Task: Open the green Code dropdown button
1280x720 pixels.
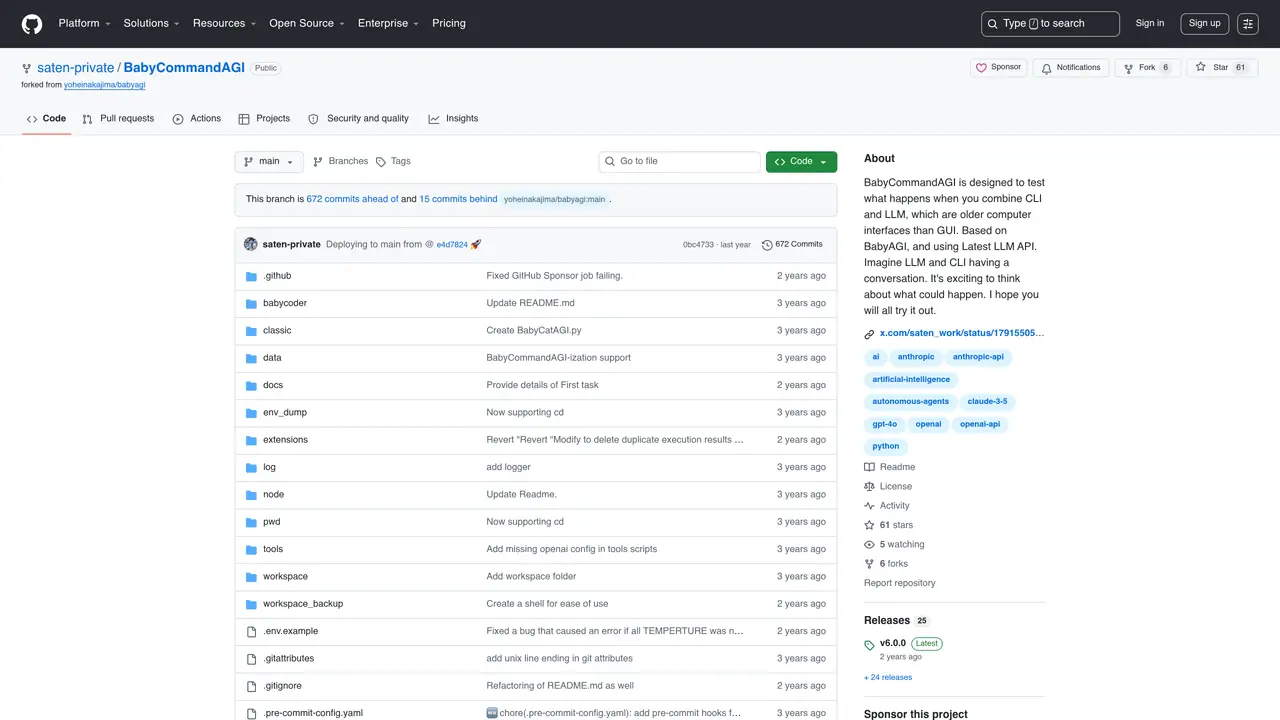Action: tap(801, 162)
